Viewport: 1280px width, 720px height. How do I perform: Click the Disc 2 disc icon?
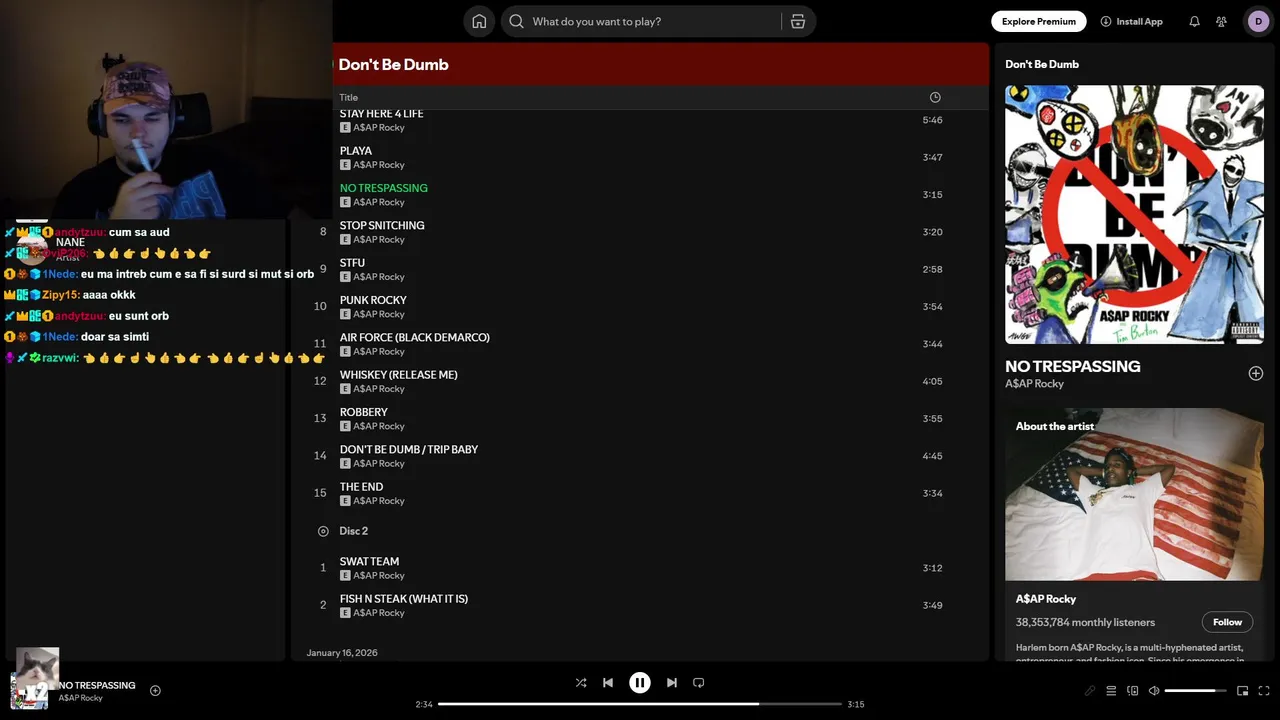pos(323,531)
